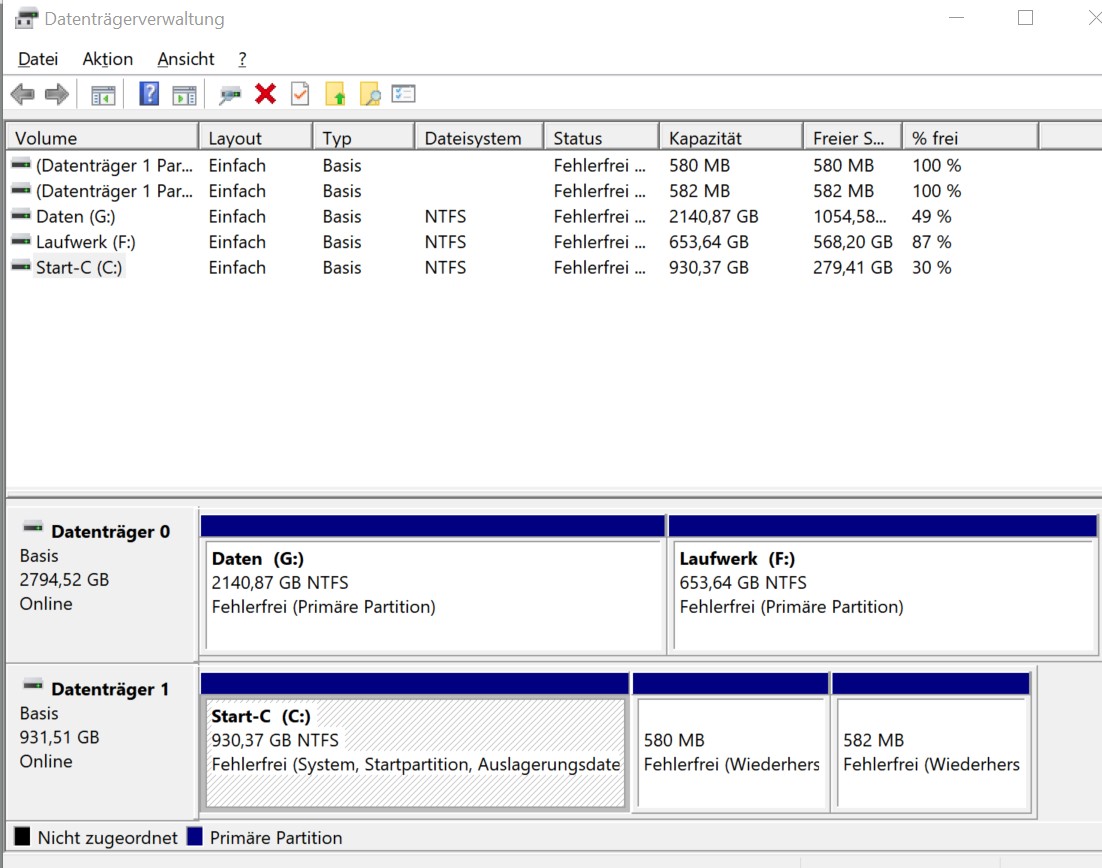Click the drive icon of Start-C (C:) row
1102x868 pixels.
point(21,266)
